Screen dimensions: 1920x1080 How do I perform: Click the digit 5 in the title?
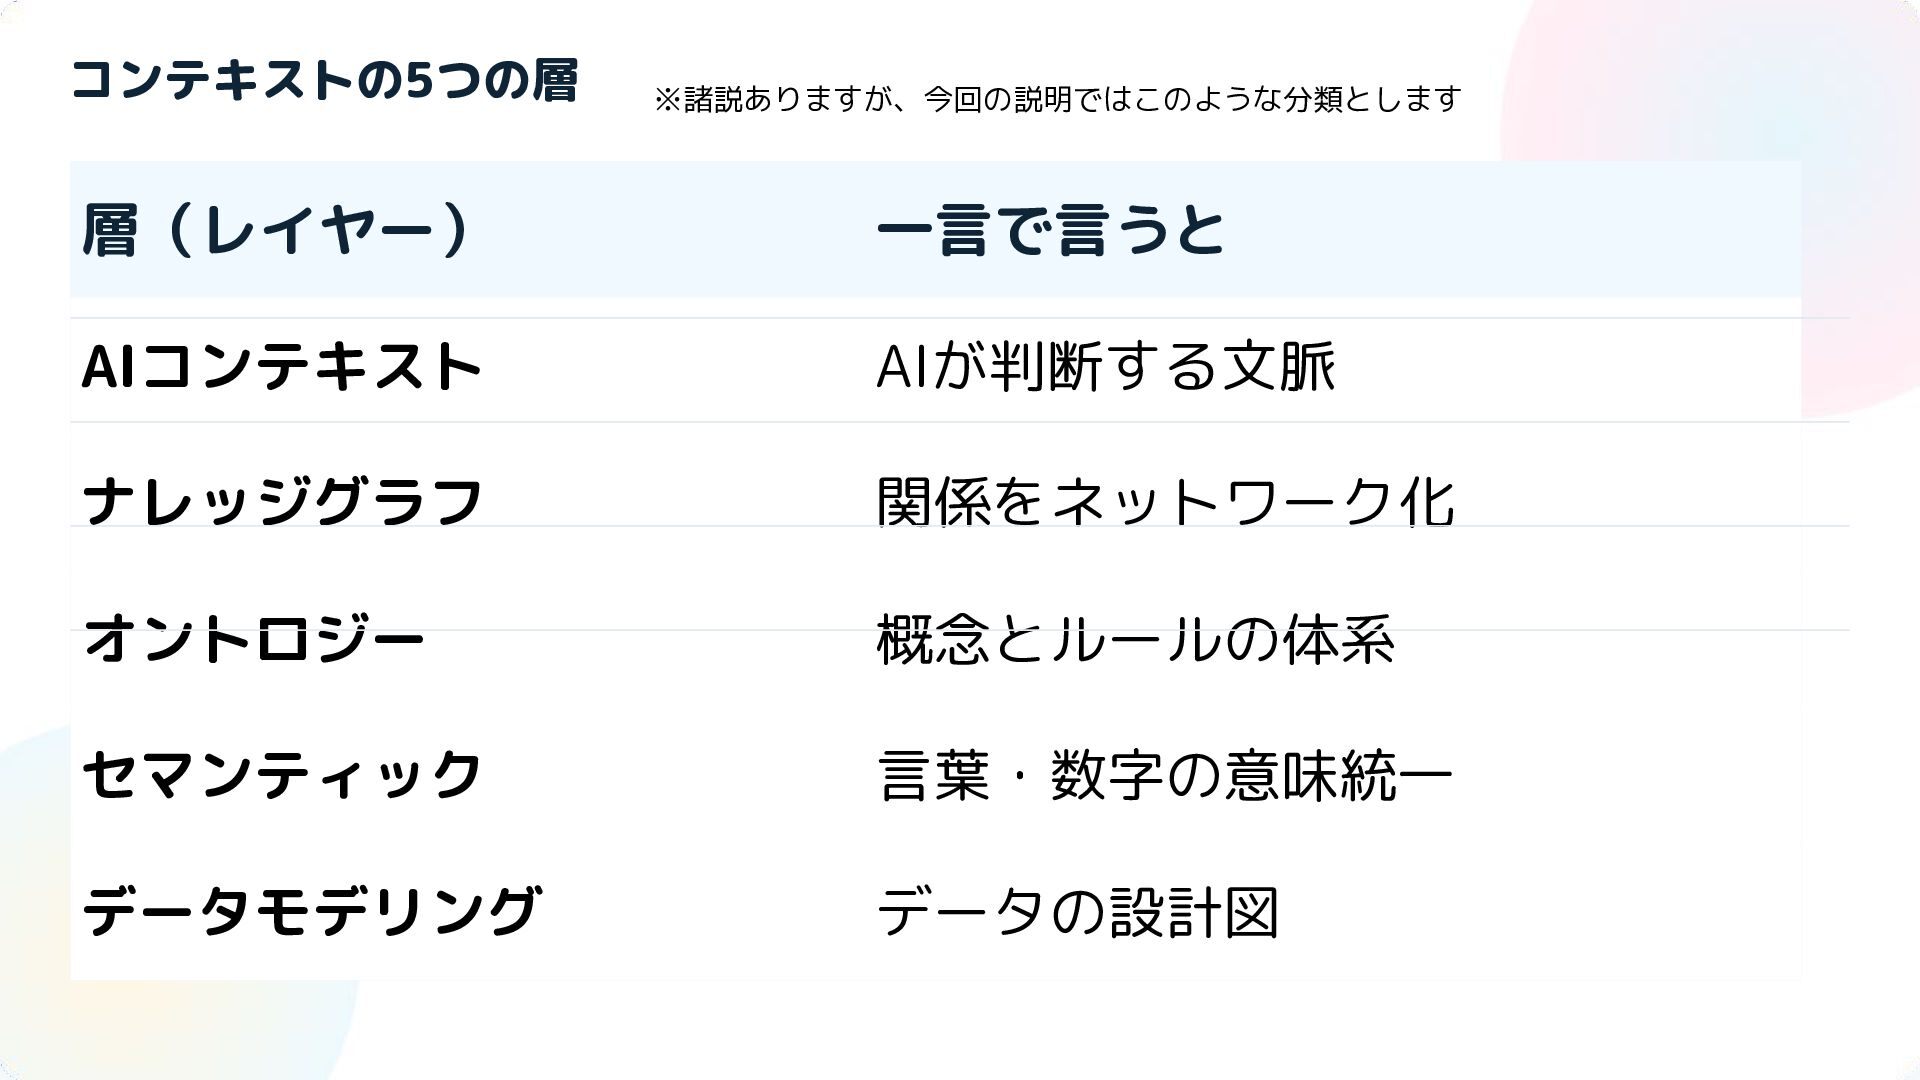click(420, 81)
